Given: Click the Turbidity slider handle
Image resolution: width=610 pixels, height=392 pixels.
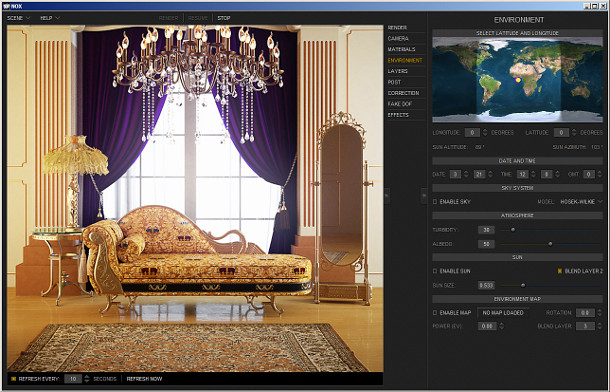Looking at the screenshot, I should [513, 230].
